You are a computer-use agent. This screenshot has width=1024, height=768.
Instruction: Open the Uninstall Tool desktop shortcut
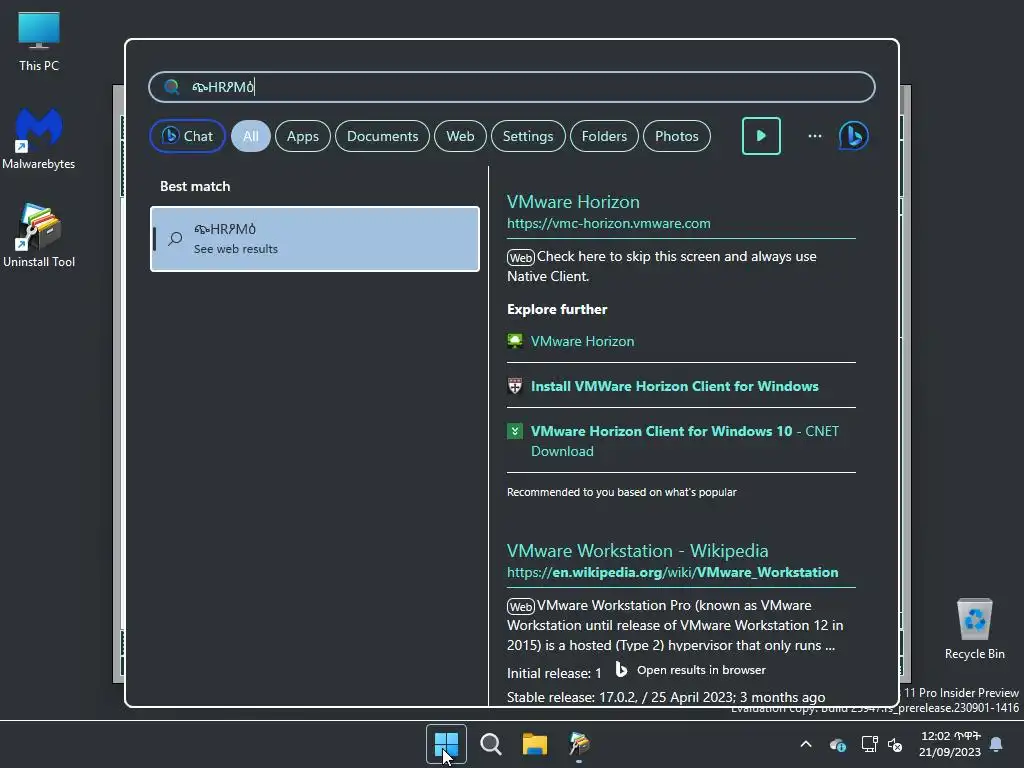[39, 236]
